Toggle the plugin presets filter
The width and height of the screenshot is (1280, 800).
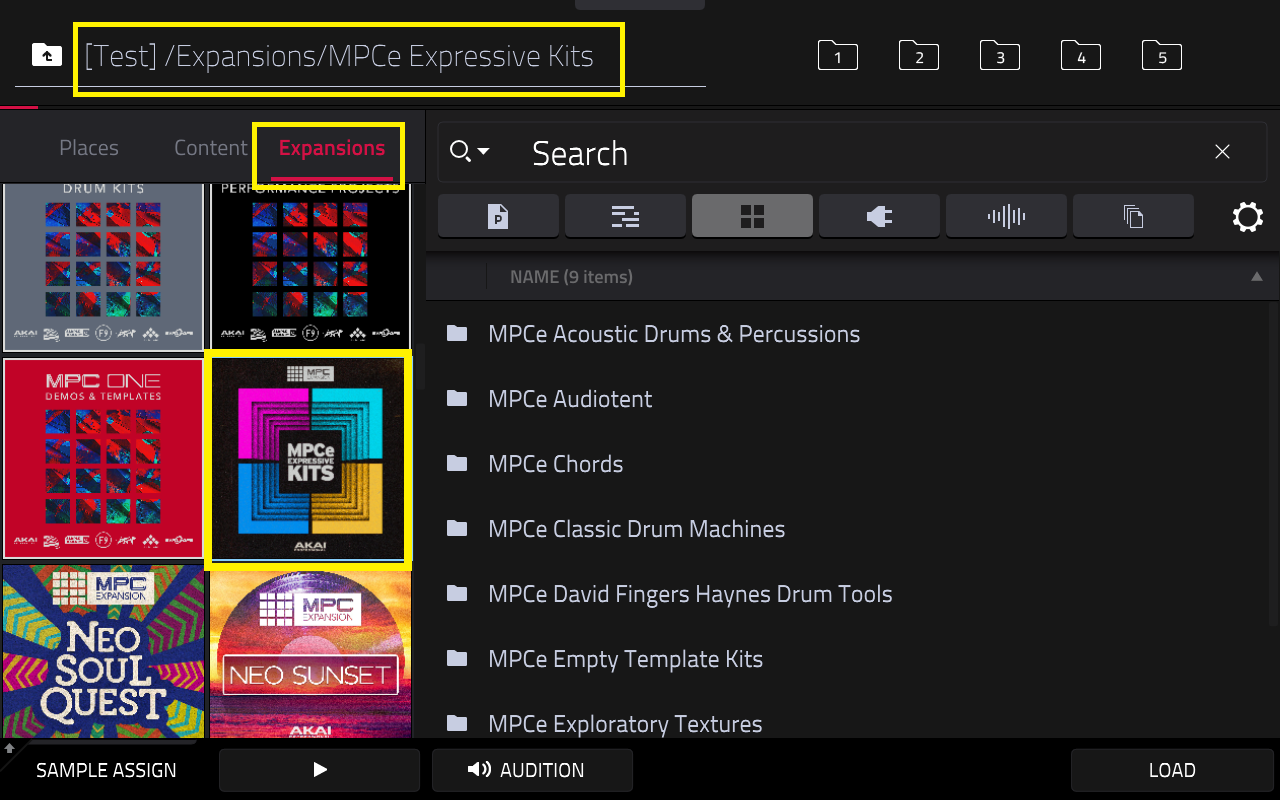[879, 216]
